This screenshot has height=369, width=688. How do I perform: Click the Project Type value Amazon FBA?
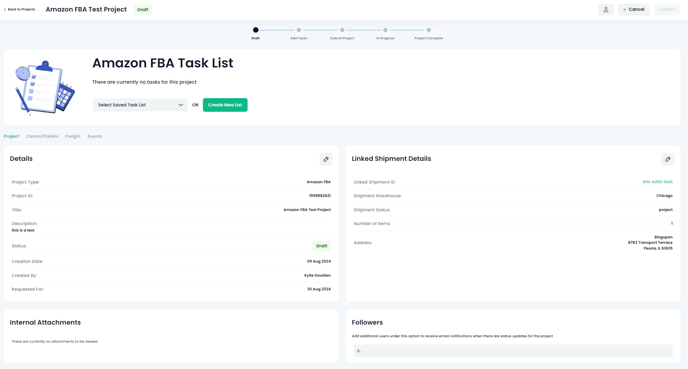coord(319,182)
